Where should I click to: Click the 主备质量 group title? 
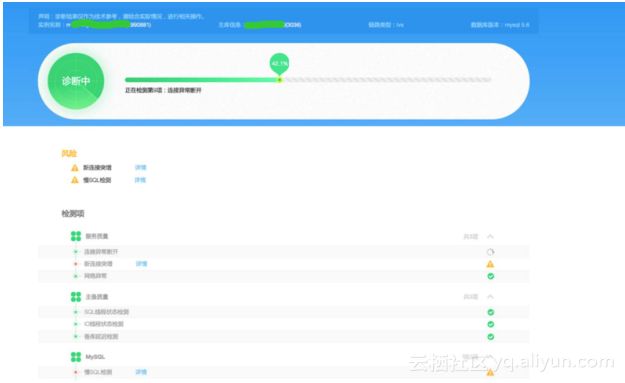tap(97, 297)
